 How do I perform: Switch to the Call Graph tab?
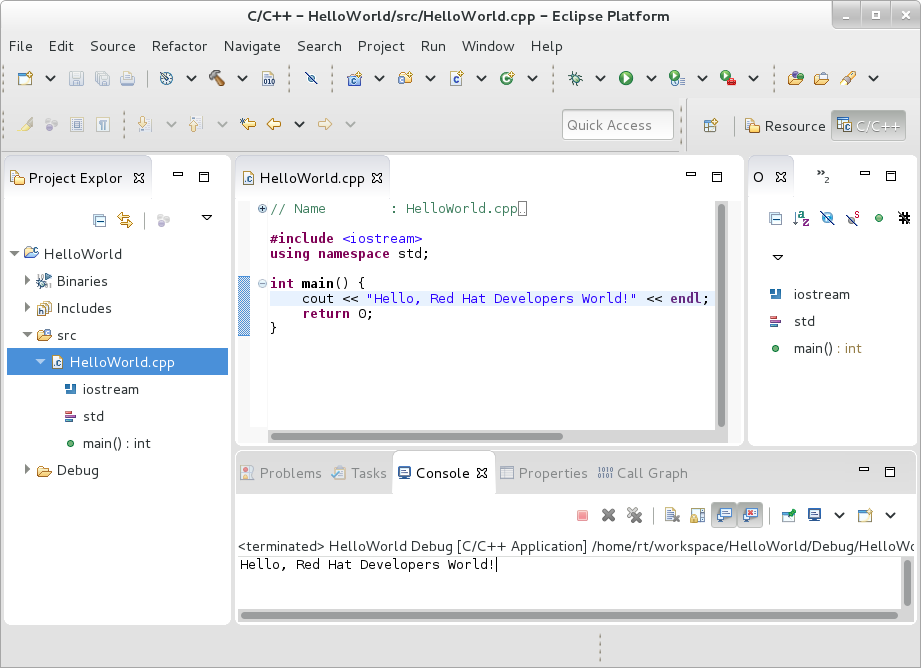point(643,473)
